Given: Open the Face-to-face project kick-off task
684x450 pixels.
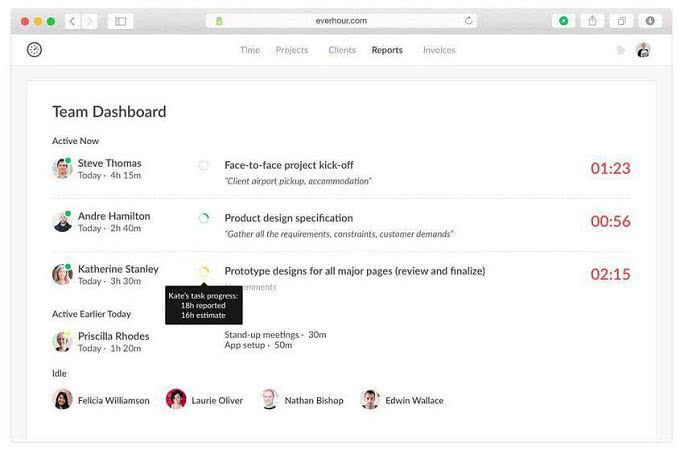Looking at the screenshot, I should (289, 165).
